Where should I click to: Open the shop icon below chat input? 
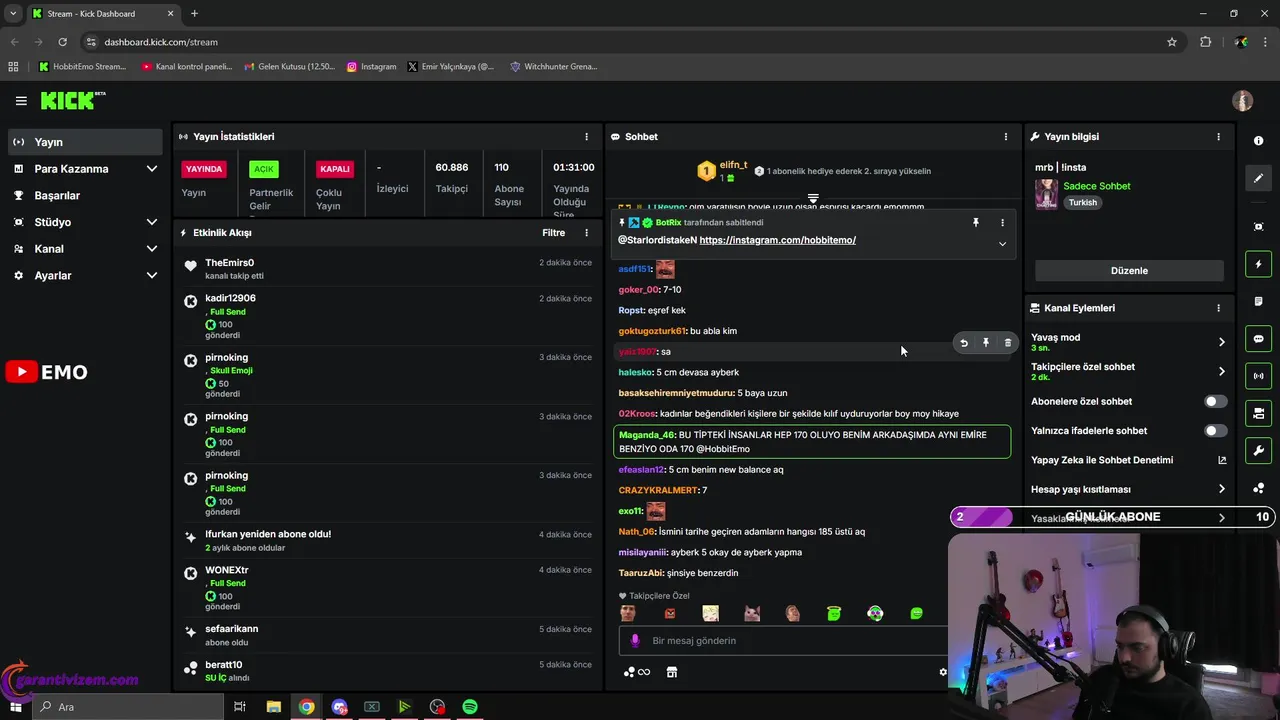(x=672, y=672)
